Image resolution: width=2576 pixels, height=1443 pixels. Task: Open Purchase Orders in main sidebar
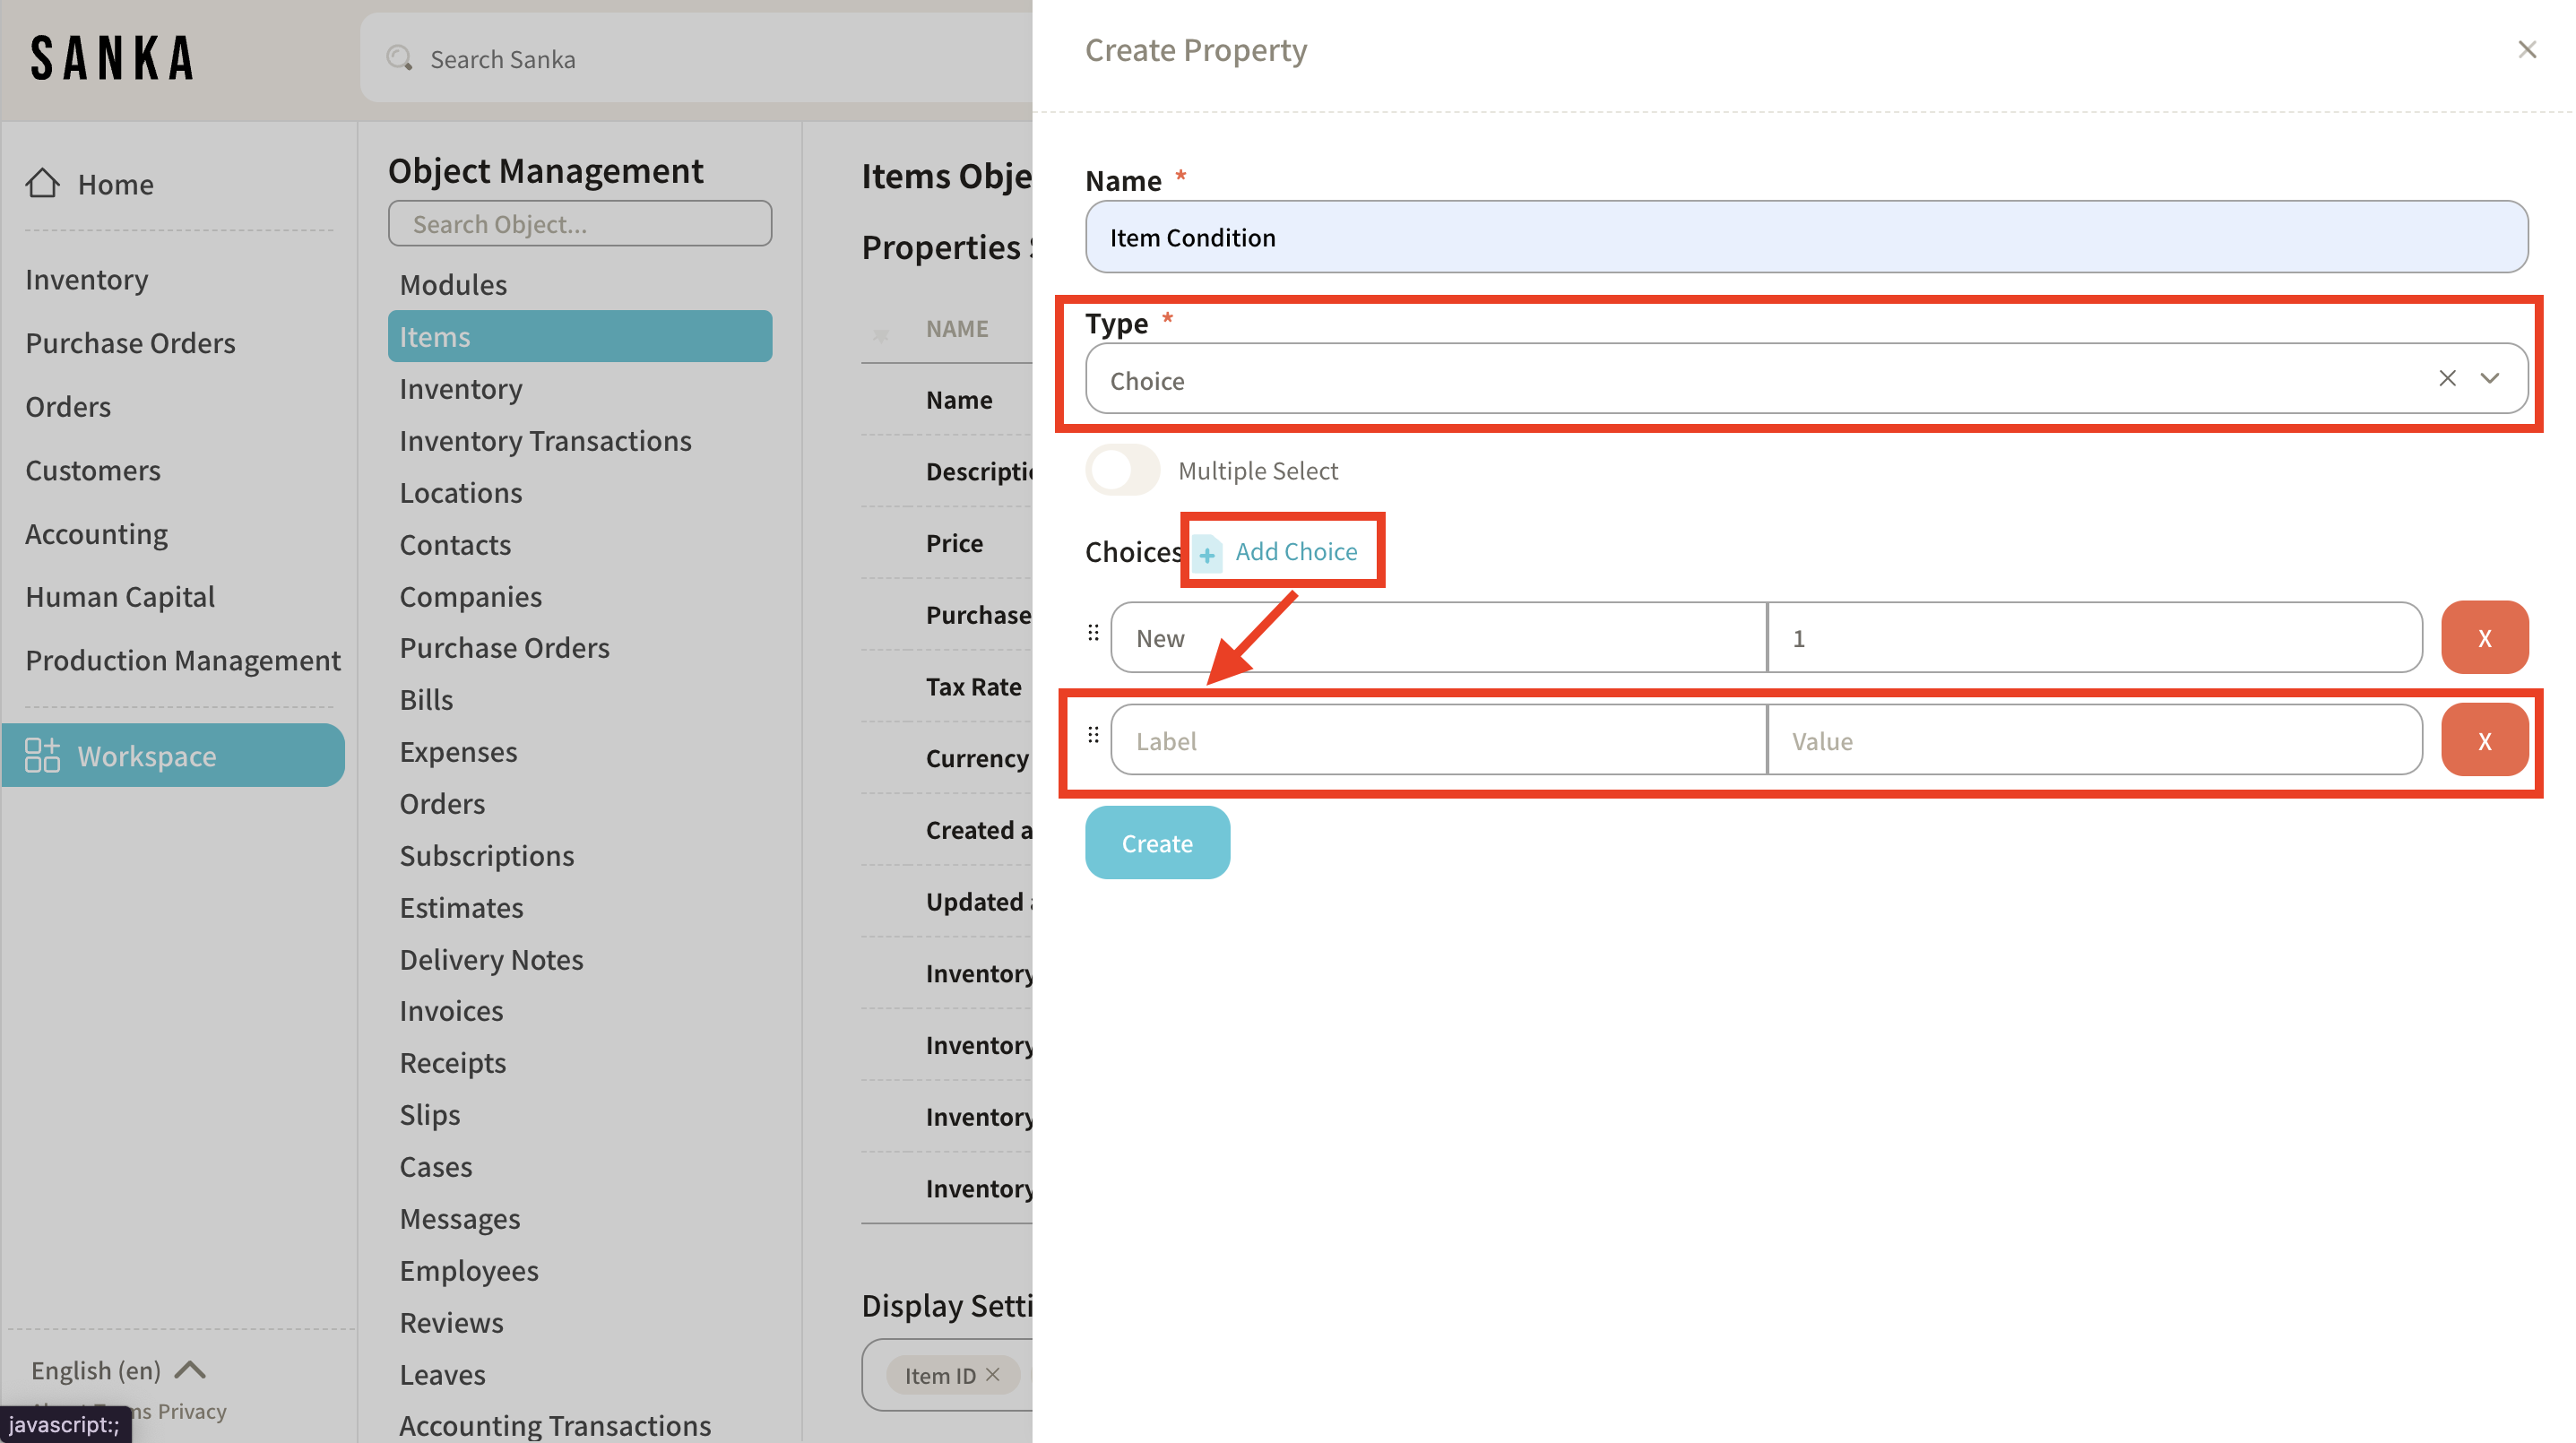click(130, 343)
